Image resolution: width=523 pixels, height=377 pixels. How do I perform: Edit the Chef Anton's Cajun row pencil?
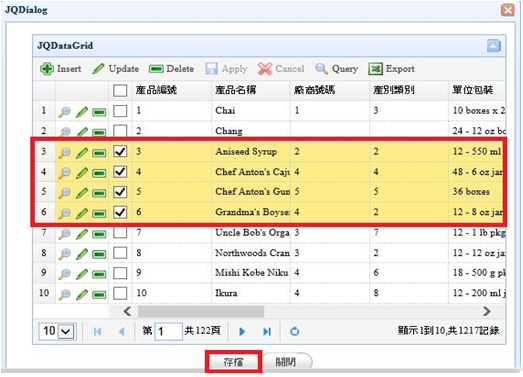[x=82, y=173]
